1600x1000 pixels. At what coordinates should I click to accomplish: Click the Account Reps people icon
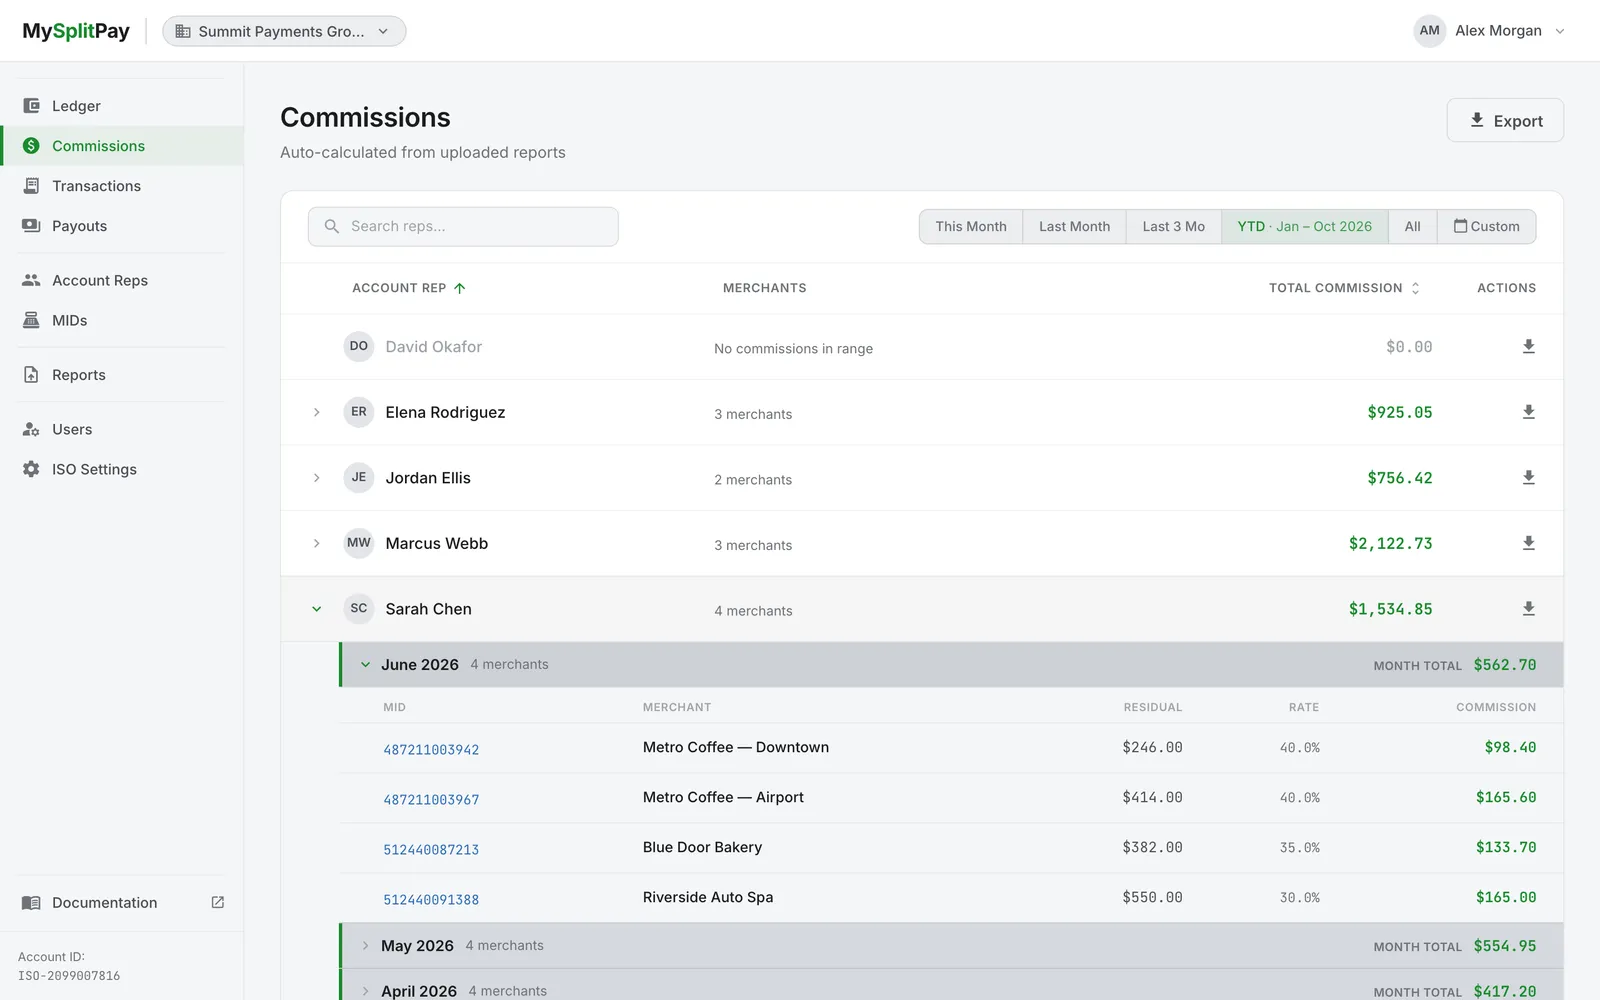pos(31,280)
